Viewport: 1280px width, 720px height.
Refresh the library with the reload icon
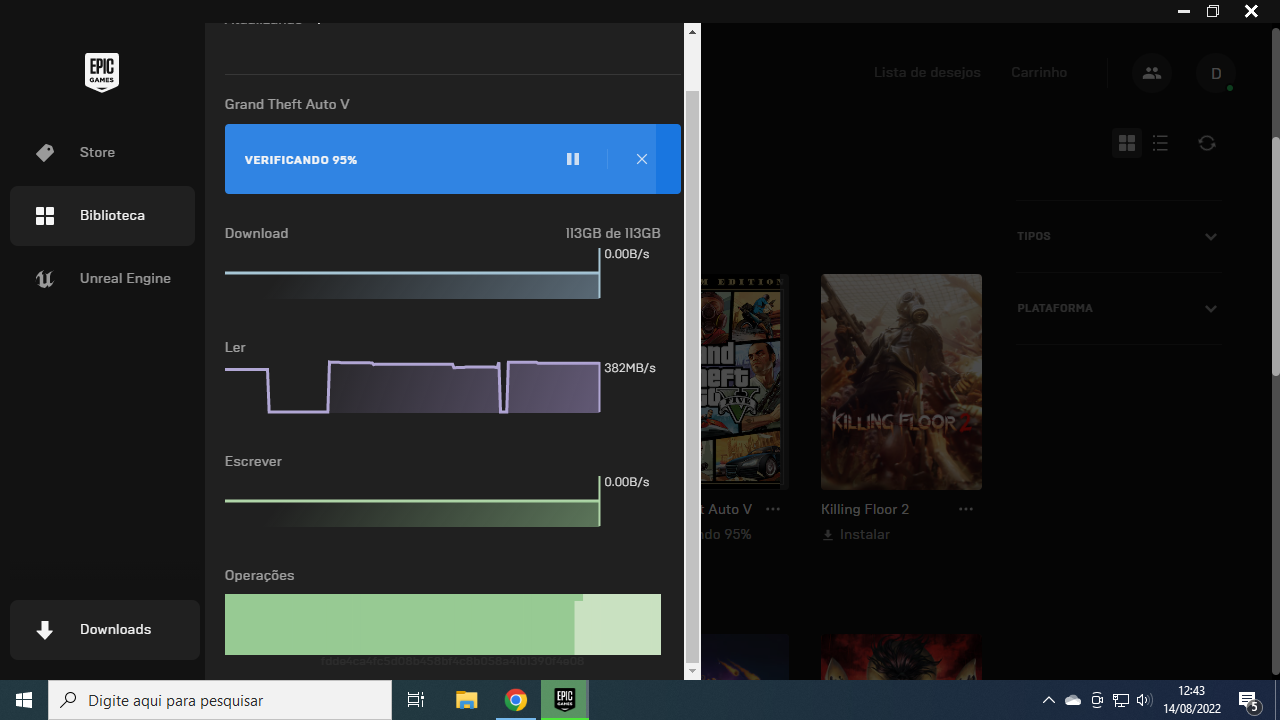tap(1207, 143)
